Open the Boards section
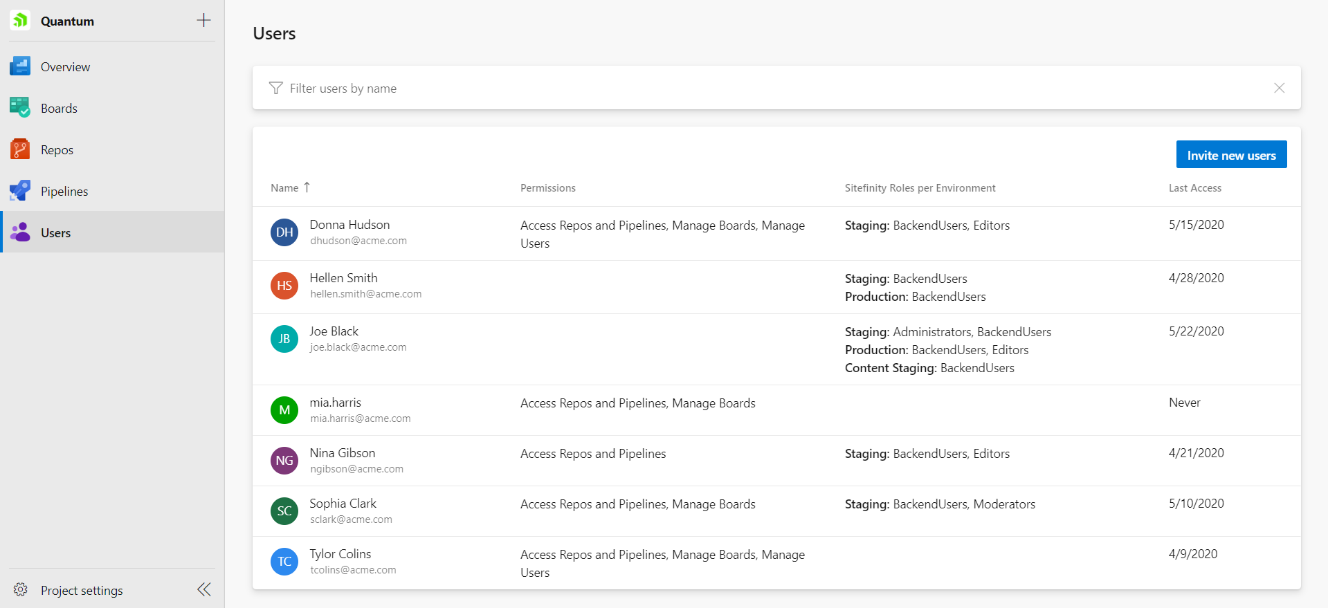The height and width of the screenshot is (608, 1328). pos(59,108)
